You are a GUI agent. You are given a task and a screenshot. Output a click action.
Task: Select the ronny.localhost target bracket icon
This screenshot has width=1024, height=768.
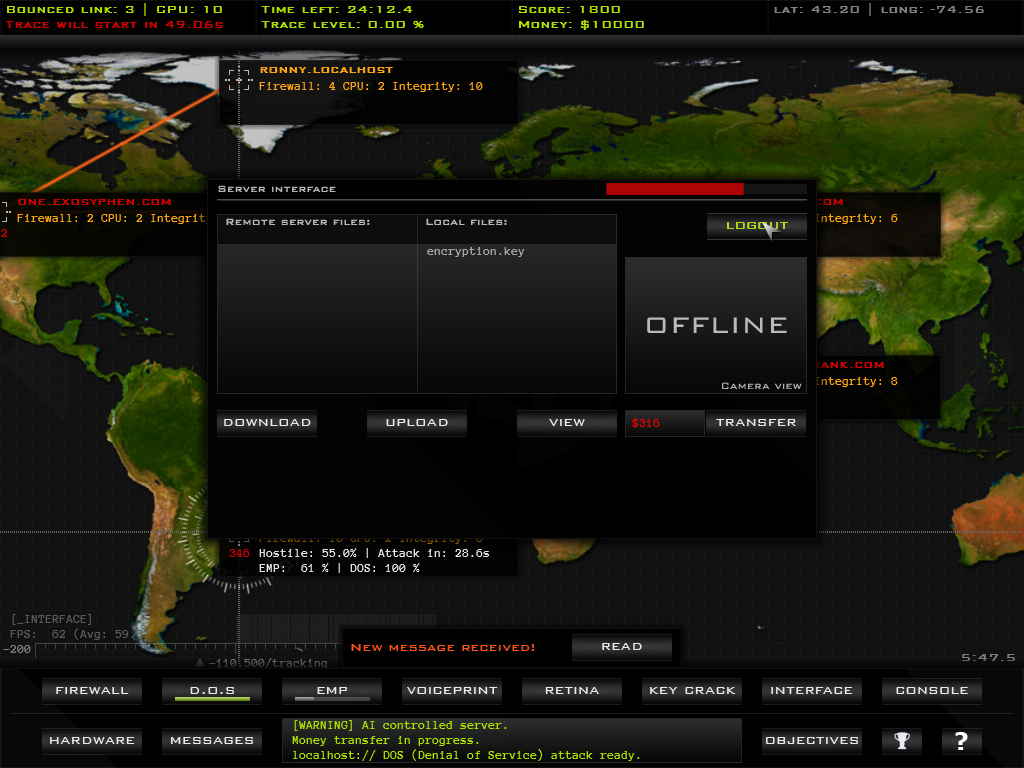point(238,79)
